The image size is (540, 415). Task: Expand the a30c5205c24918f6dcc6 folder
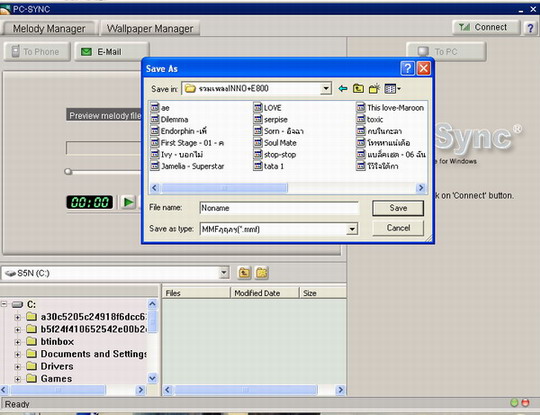[x=17, y=317]
